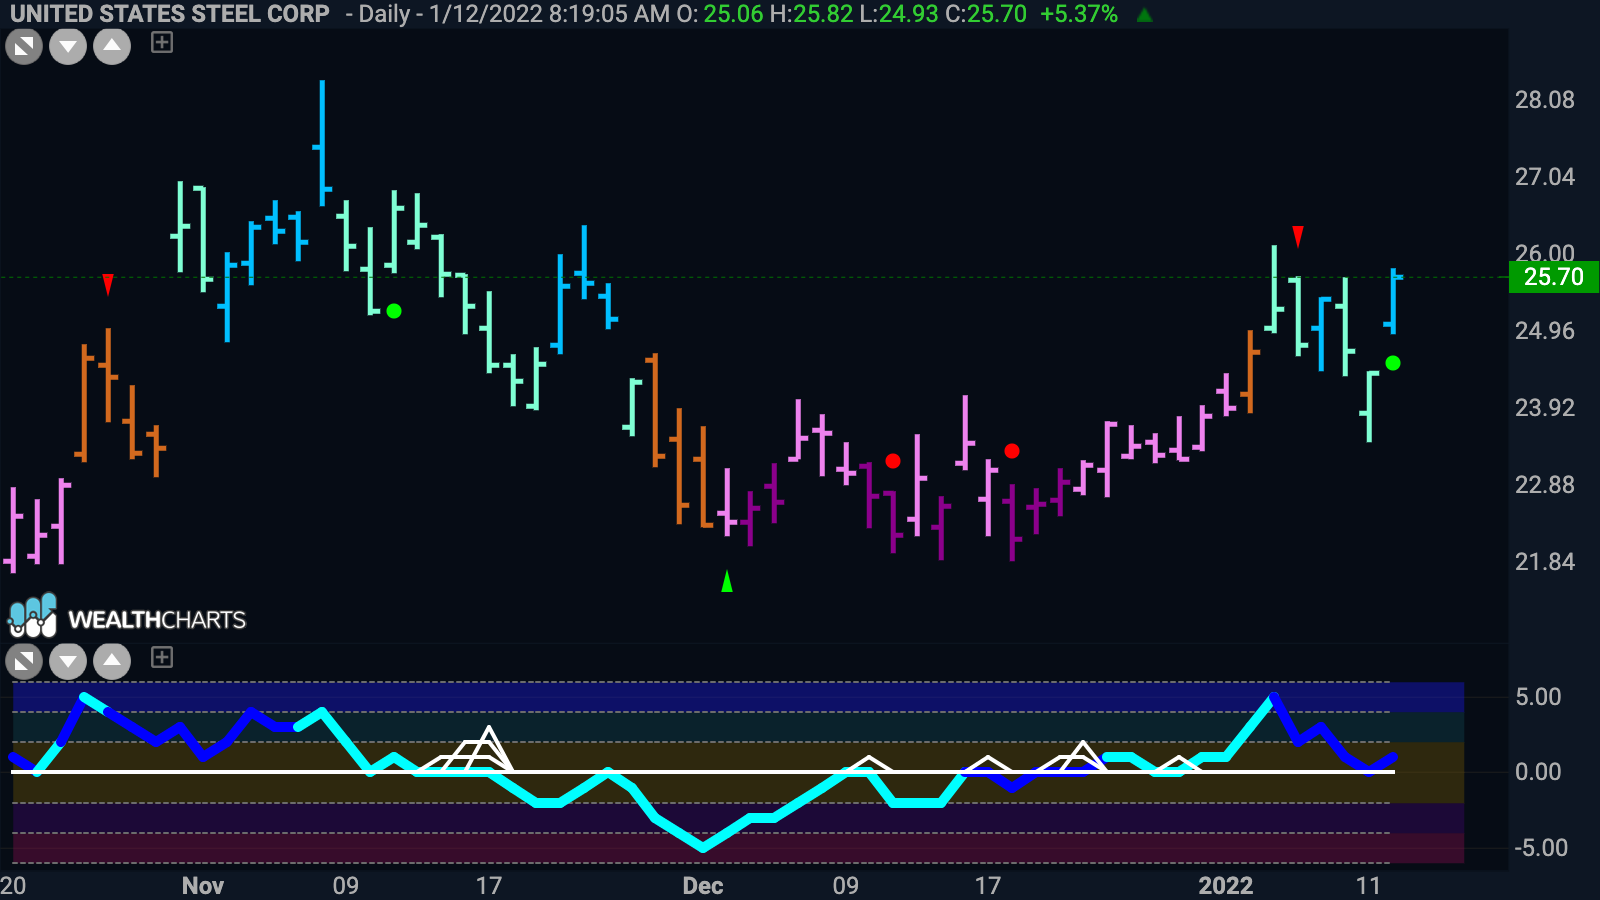Click the green up-arrow beside percent change
Screen dimensions: 1600x900
tap(1145, 15)
